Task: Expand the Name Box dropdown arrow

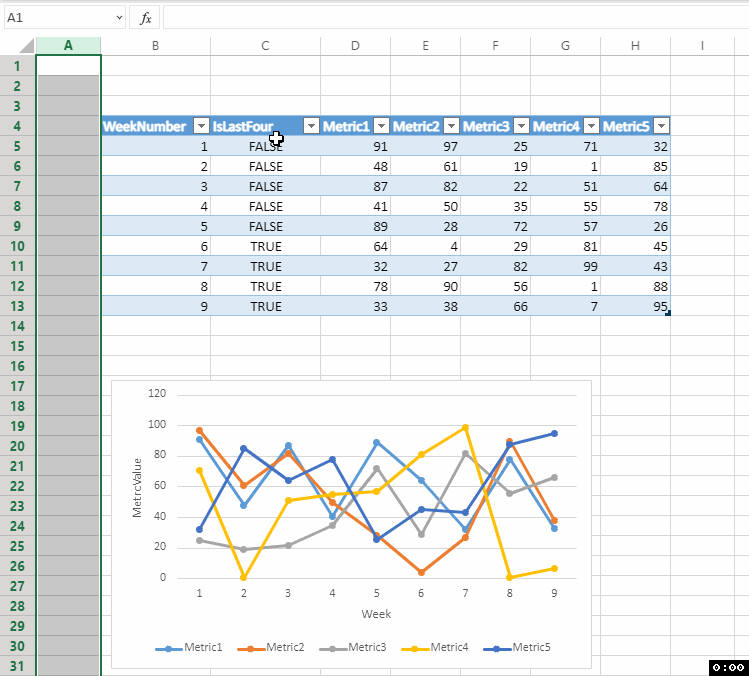Action: pos(119,18)
